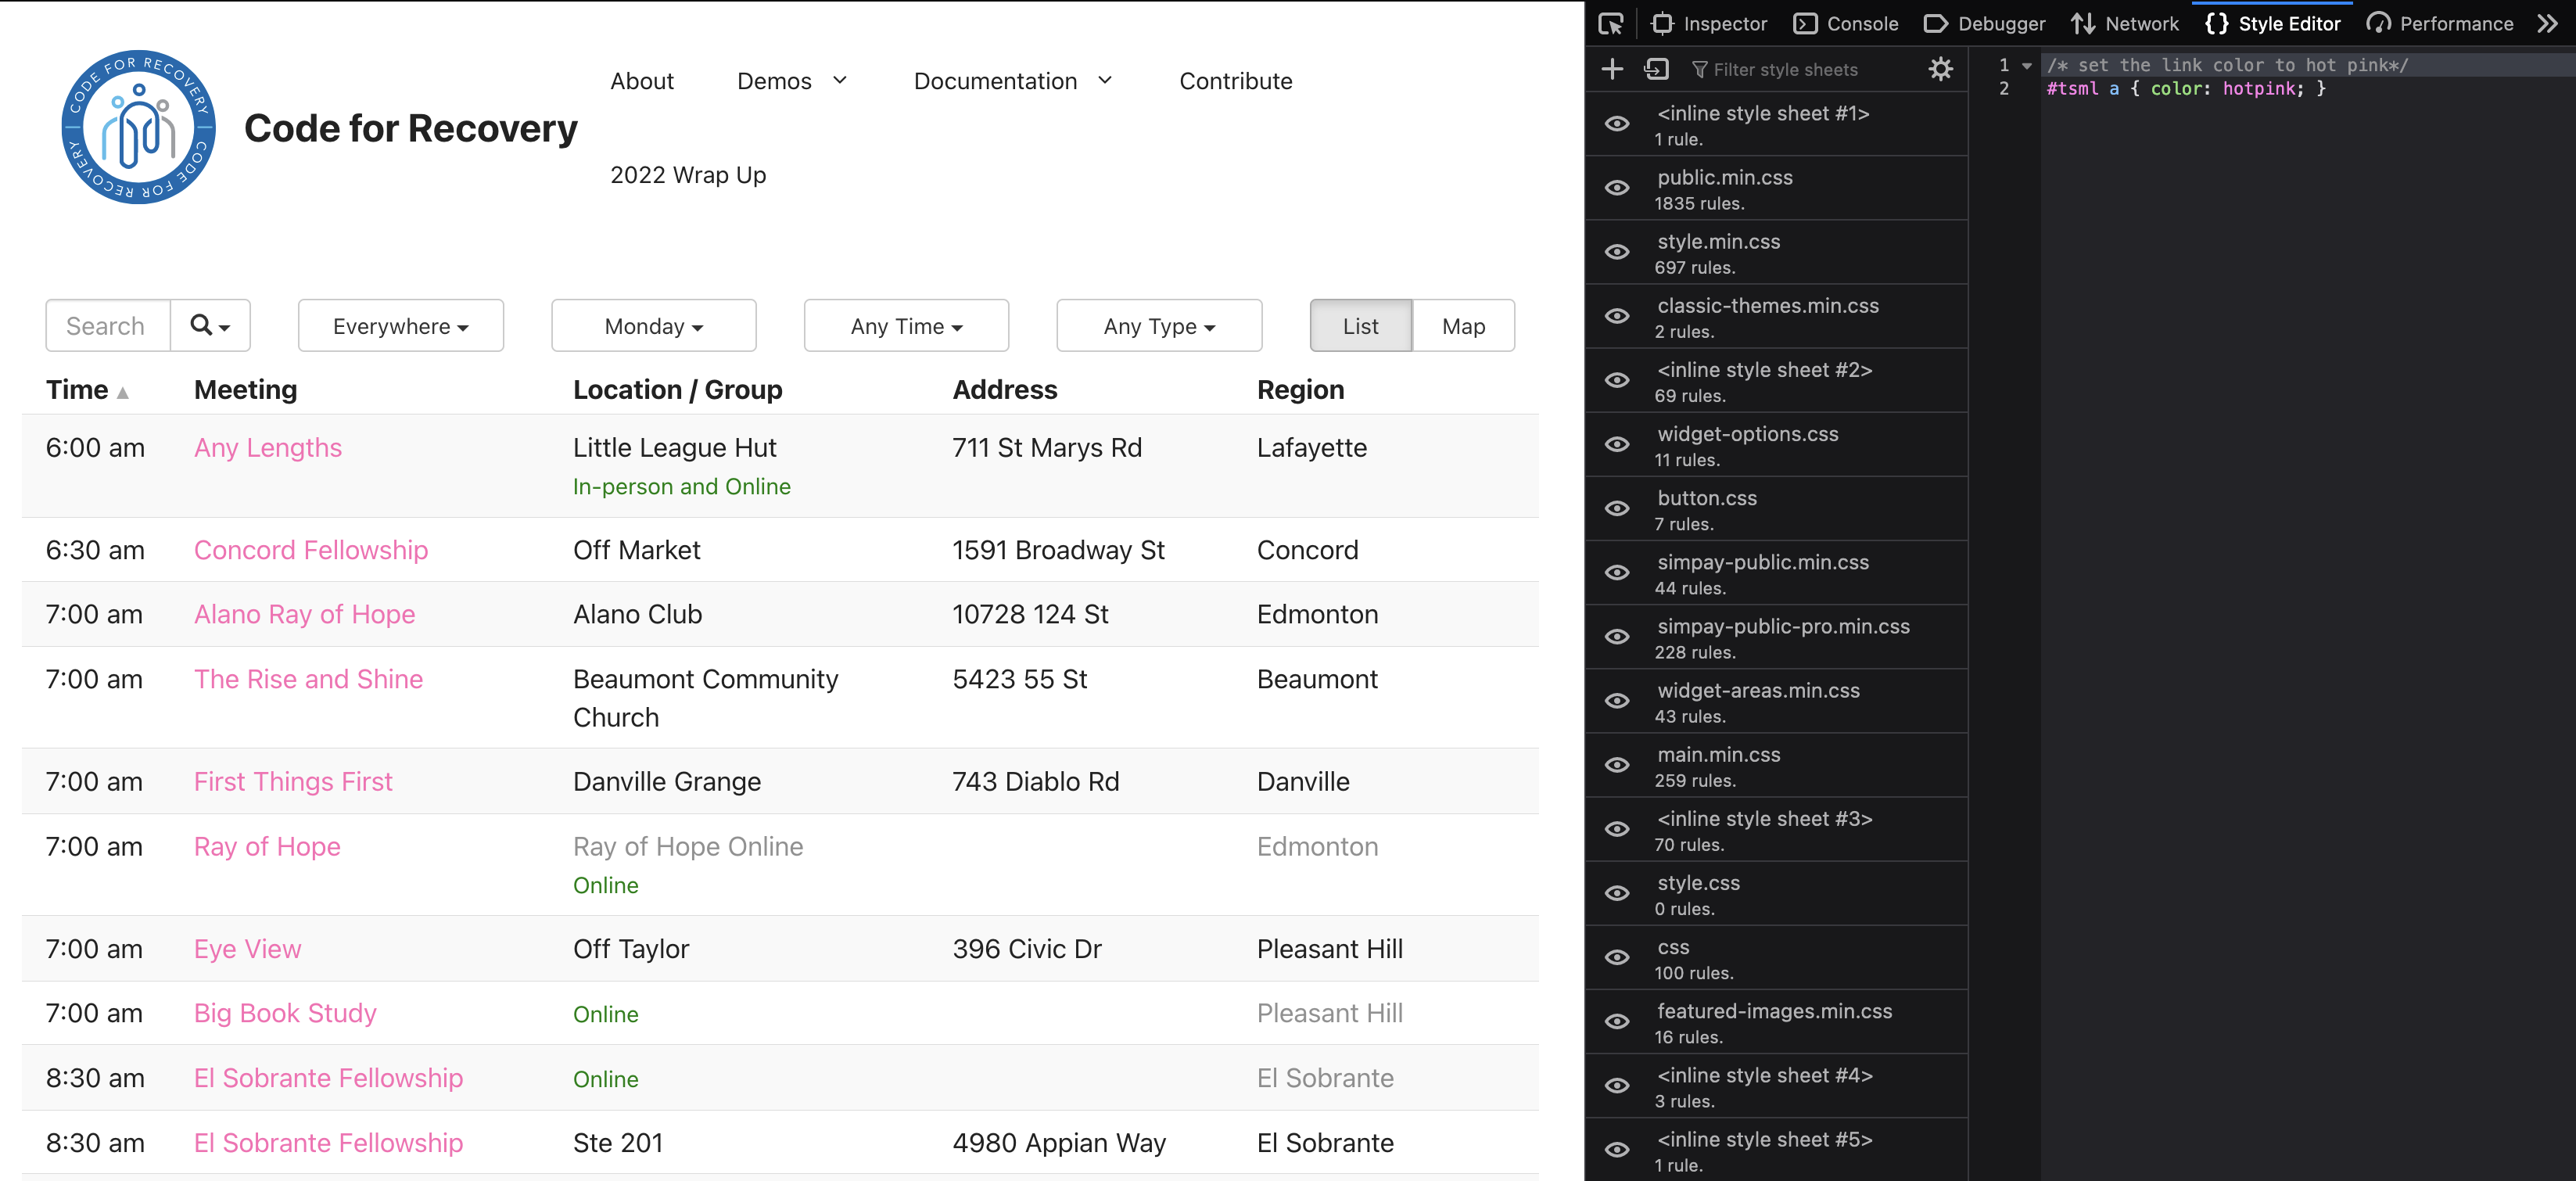Sort by Time column arrow icon
The image size is (2576, 1181).
(x=122, y=392)
